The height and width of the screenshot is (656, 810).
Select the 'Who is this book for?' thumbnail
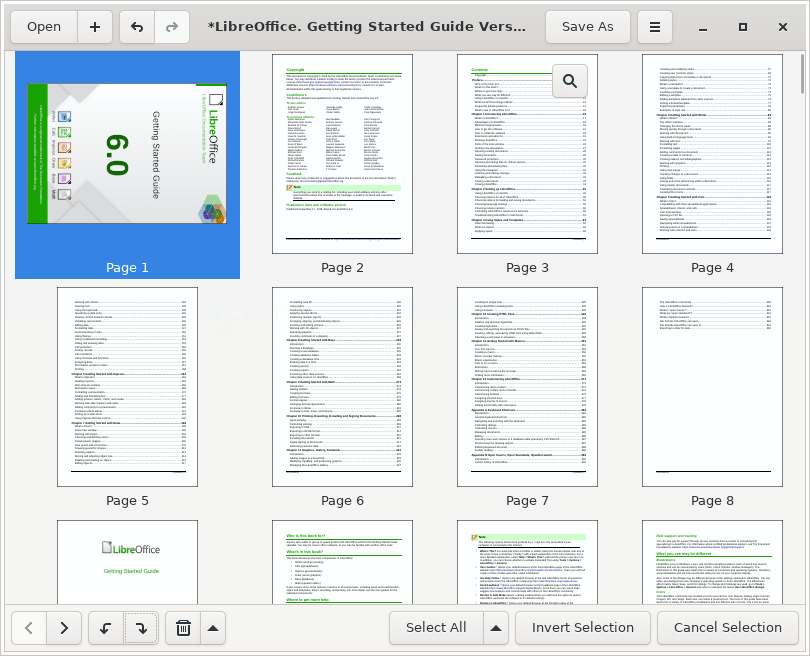point(342,562)
